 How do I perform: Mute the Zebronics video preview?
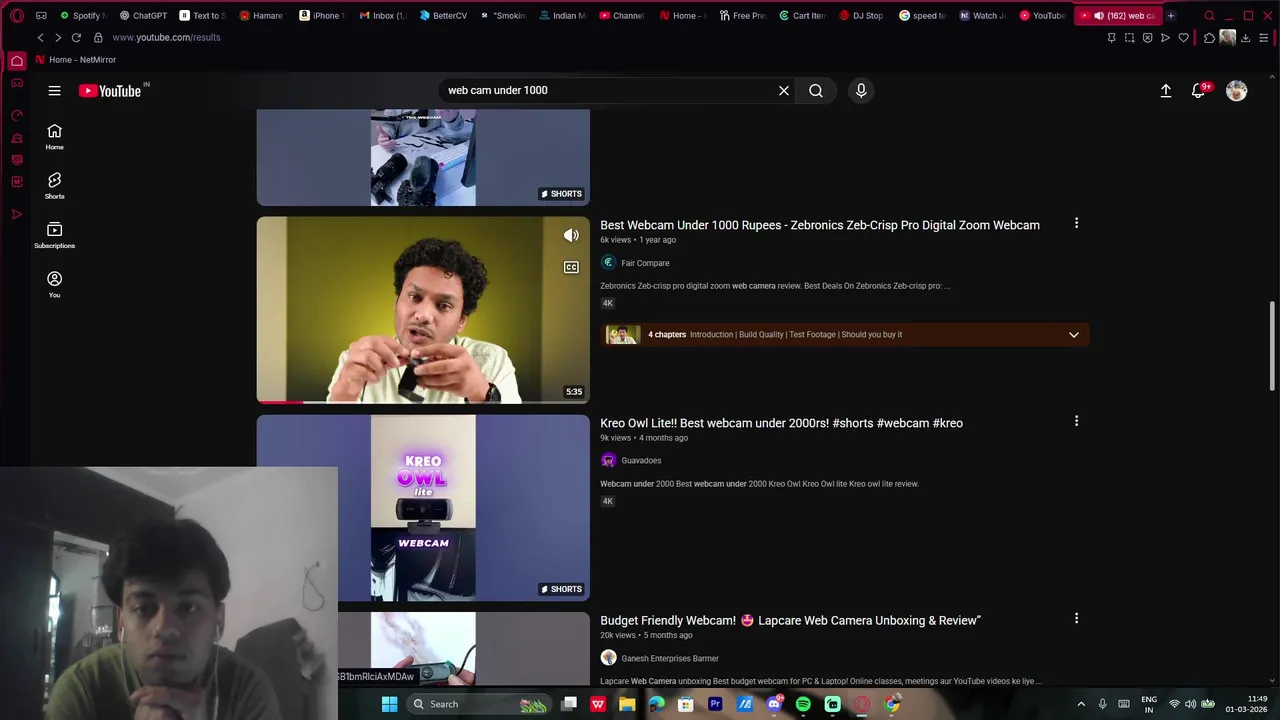coord(571,236)
